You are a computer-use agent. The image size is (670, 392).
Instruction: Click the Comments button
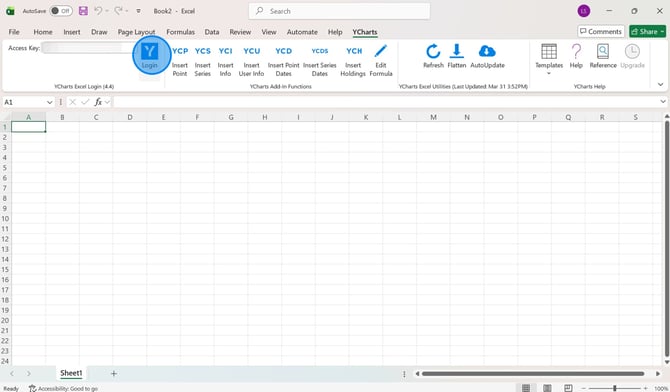(x=600, y=31)
